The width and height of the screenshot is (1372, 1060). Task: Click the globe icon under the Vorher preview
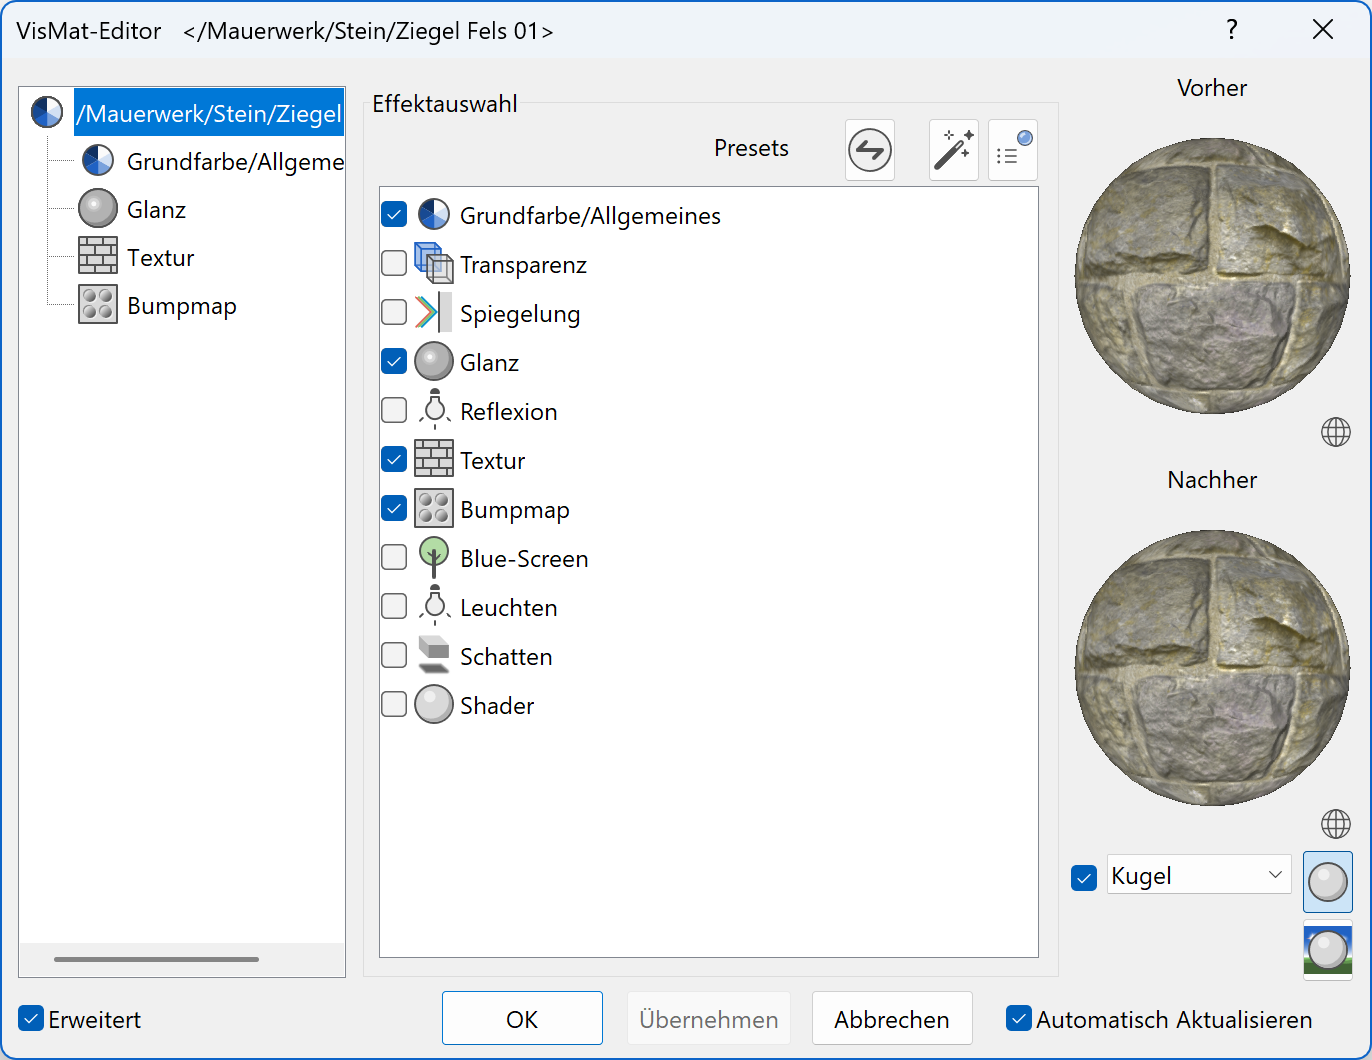(1335, 432)
